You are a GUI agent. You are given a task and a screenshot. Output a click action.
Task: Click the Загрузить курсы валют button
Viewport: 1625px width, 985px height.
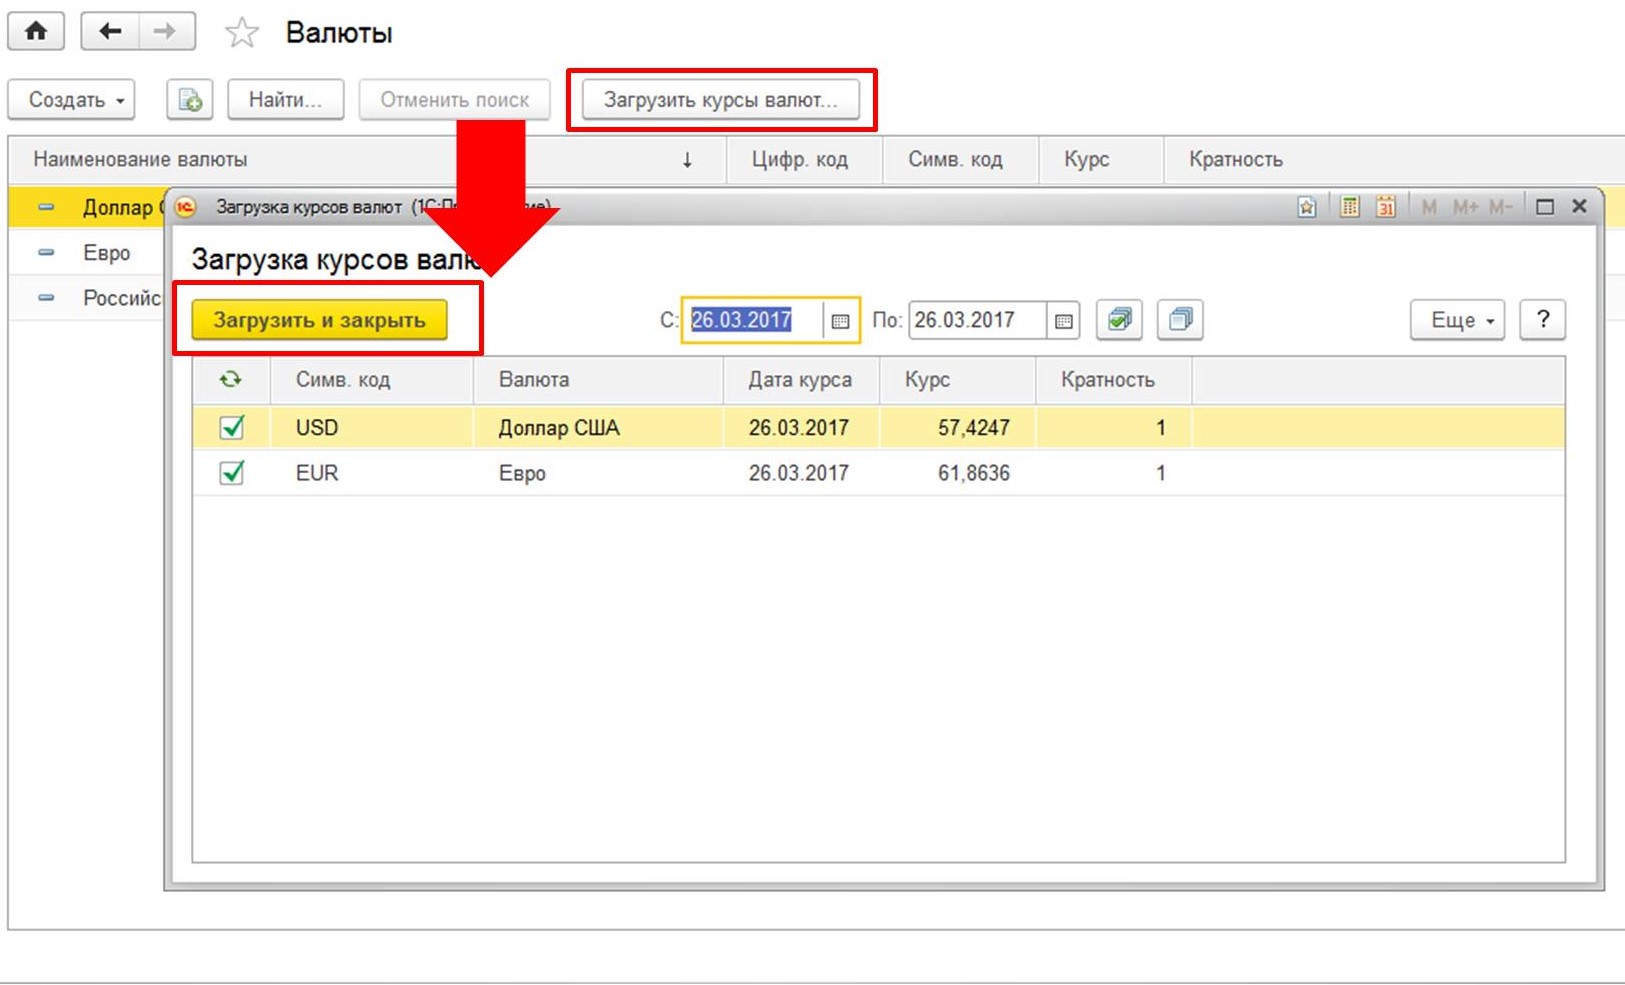click(720, 100)
